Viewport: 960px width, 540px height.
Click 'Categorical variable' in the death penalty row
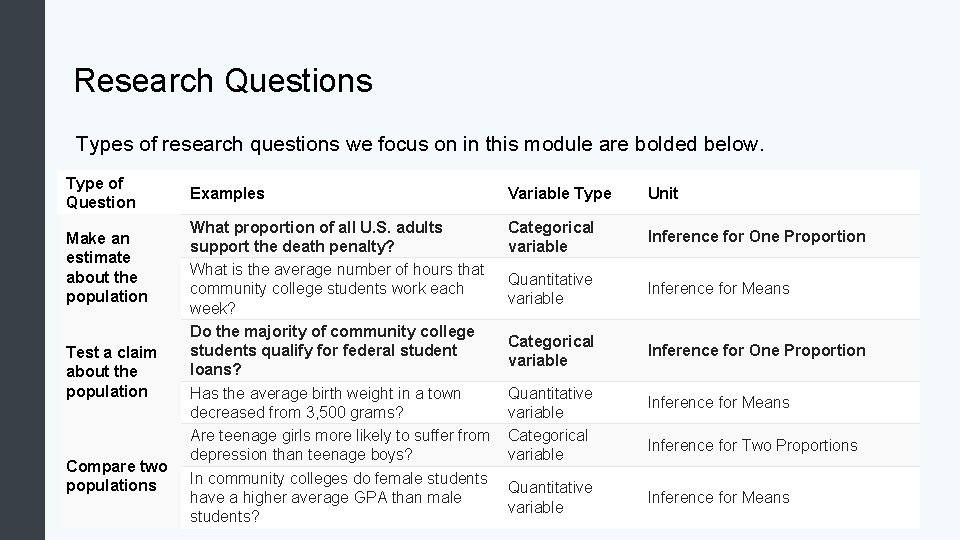pos(551,237)
